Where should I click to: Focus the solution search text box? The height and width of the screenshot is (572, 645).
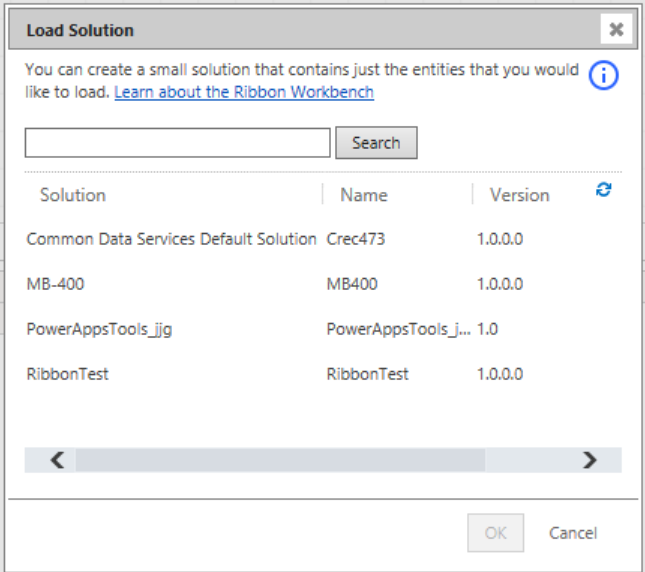pos(177,143)
